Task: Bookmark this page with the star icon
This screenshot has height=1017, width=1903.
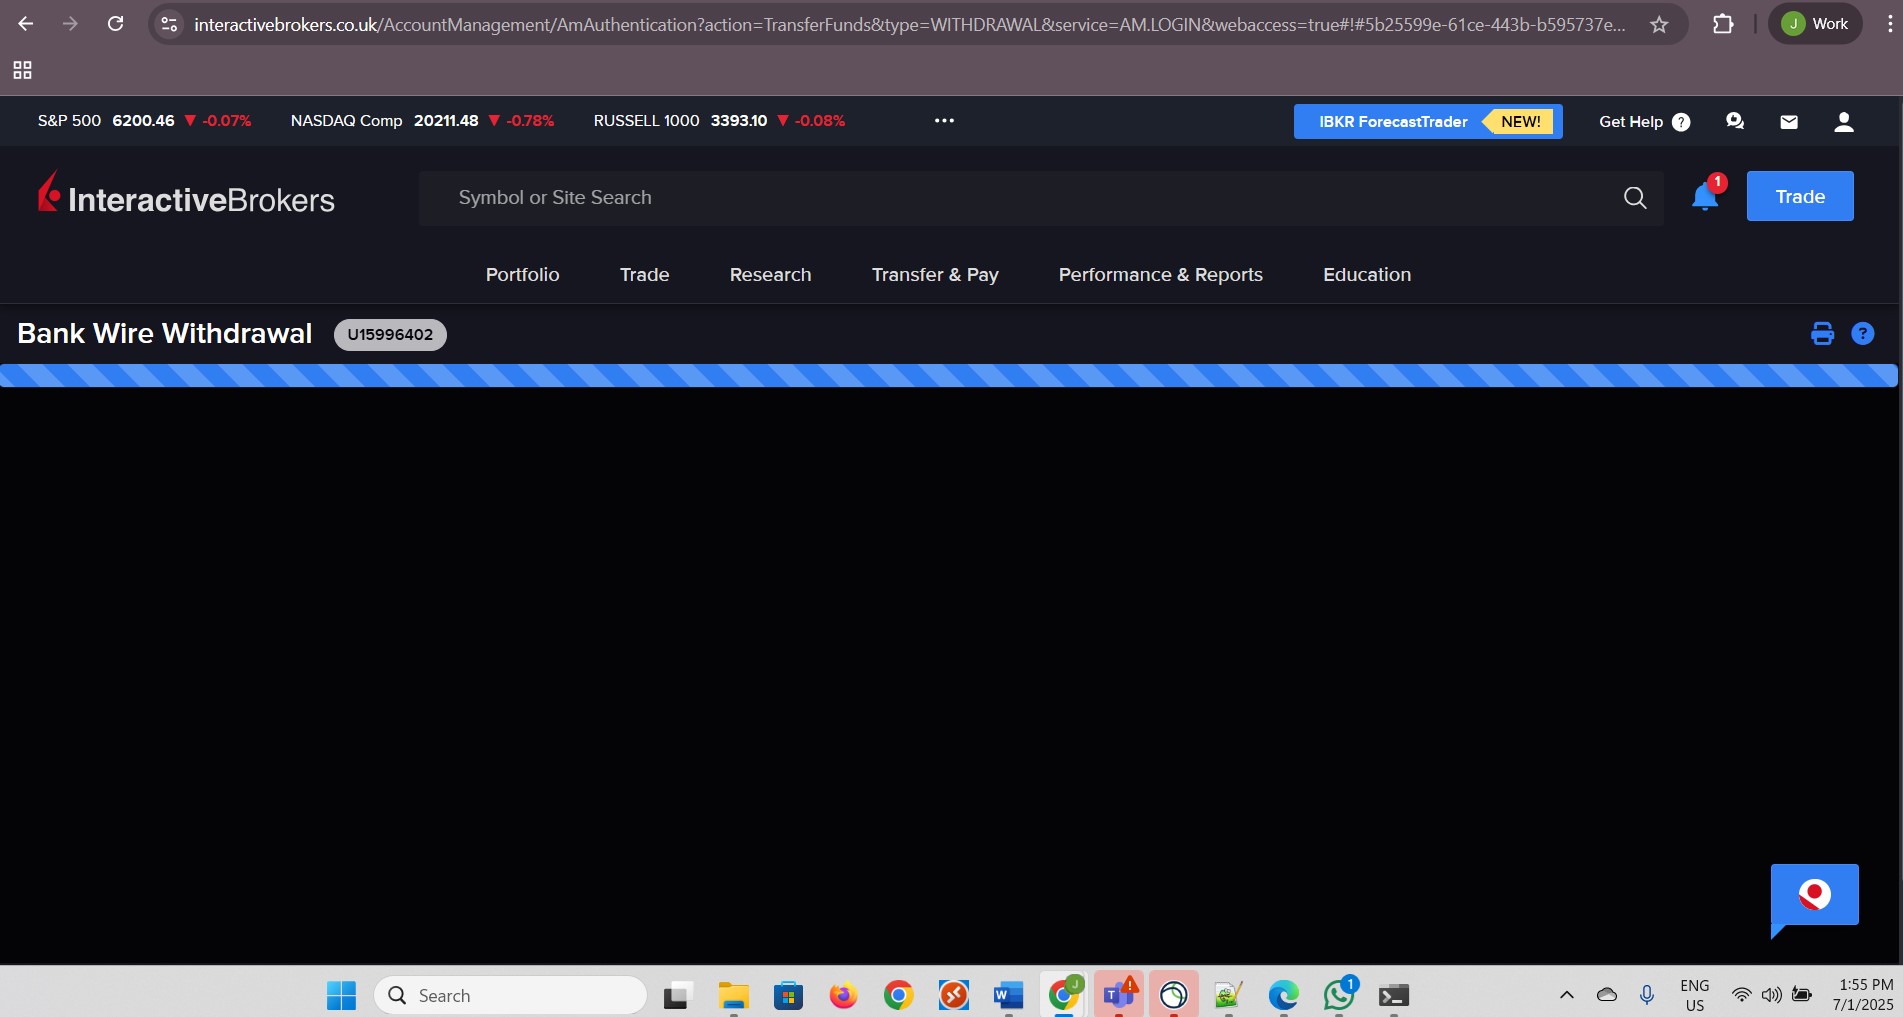Action: point(1659,24)
